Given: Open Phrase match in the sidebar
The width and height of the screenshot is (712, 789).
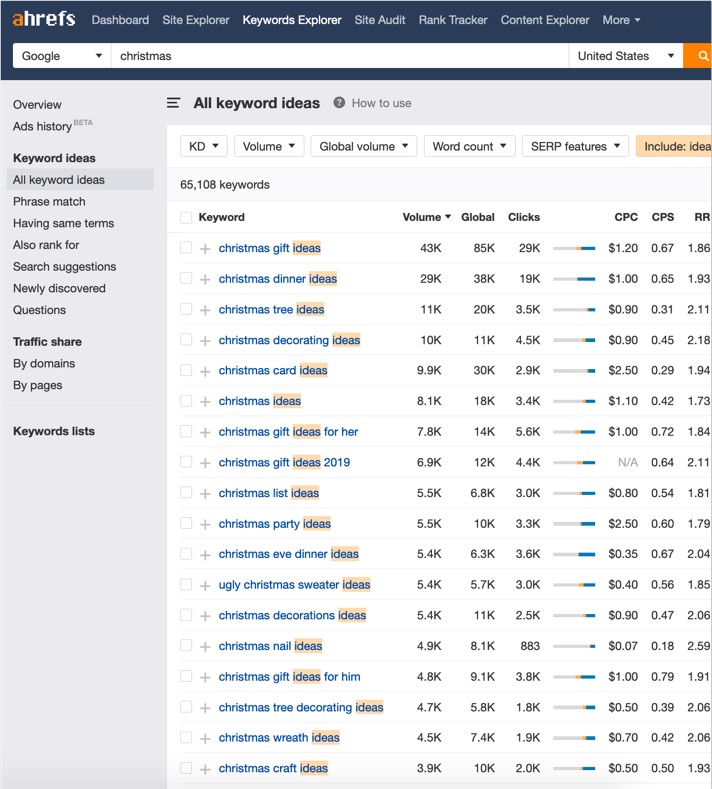Looking at the screenshot, I should (x=49, y=201).
